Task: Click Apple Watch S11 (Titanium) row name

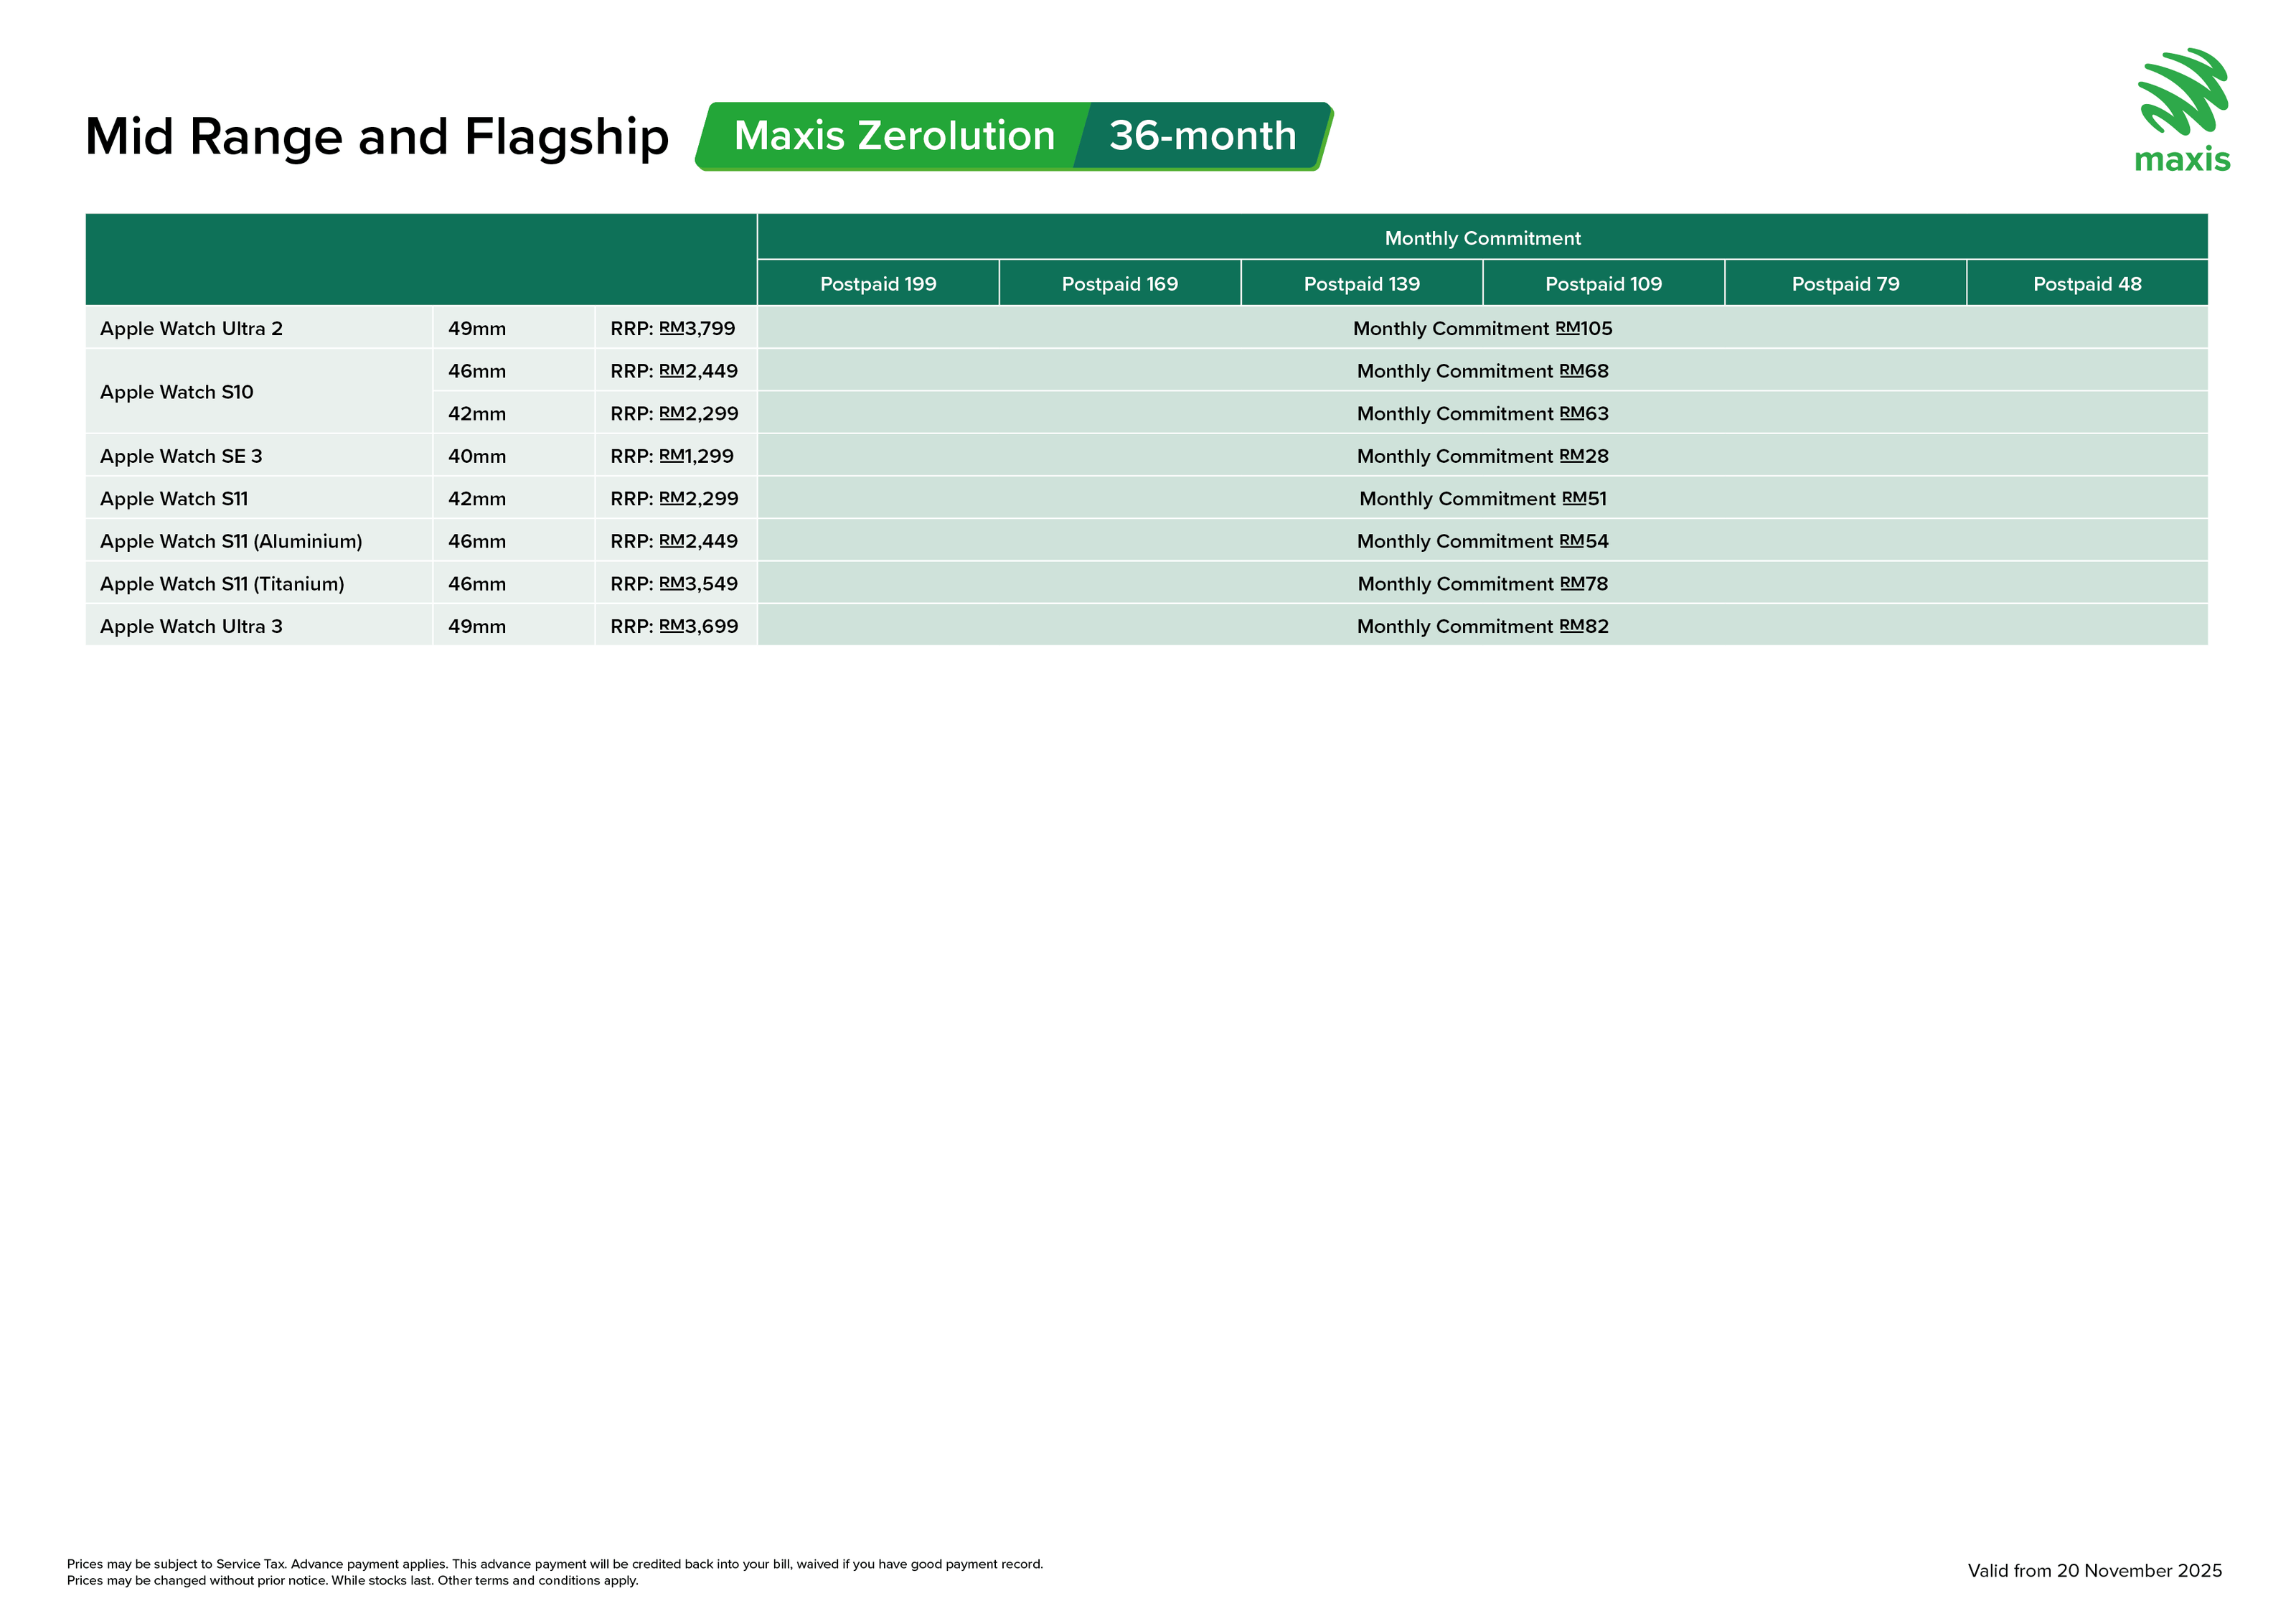Action: click(x=222, y=584)
